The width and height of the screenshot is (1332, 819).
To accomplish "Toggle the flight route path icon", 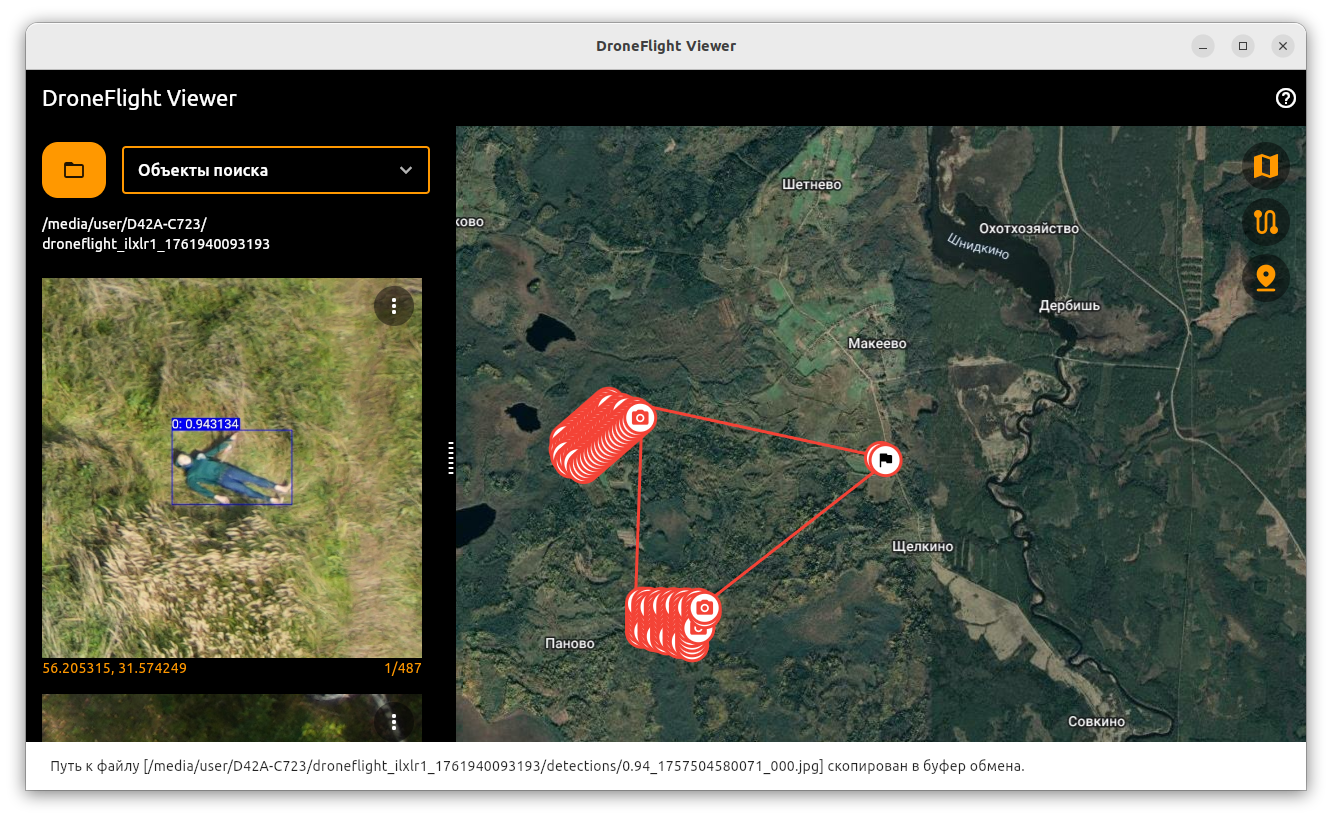I will (x=1266, y=222).
